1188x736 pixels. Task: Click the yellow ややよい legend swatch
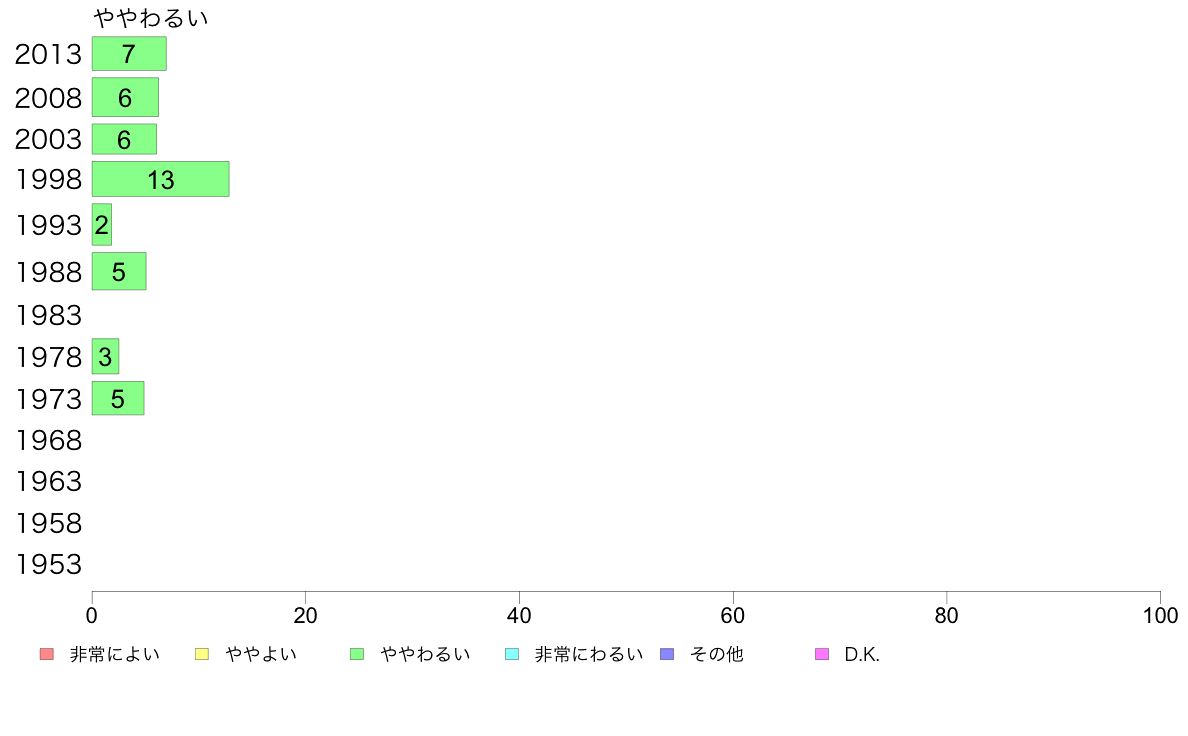[x=202, y=654]
